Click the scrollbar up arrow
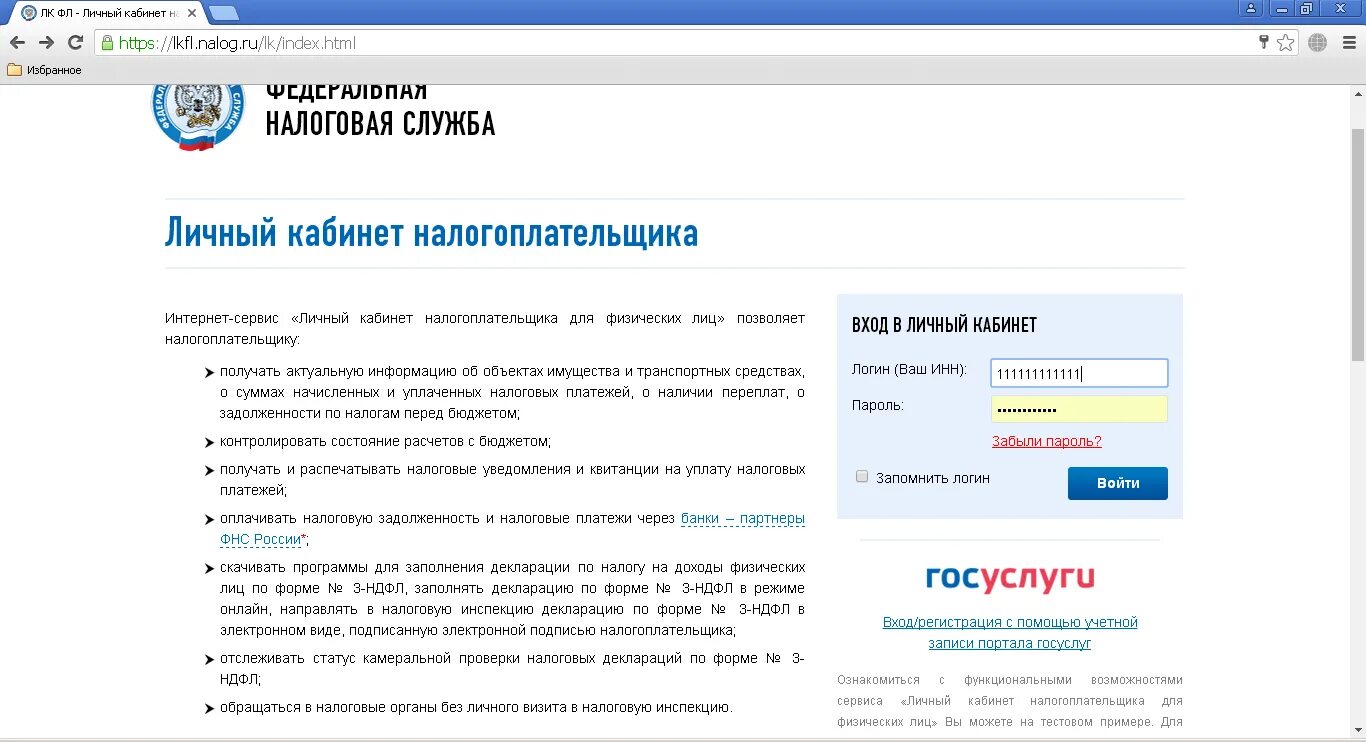1366x742 pixels. tap(1357, 92)
